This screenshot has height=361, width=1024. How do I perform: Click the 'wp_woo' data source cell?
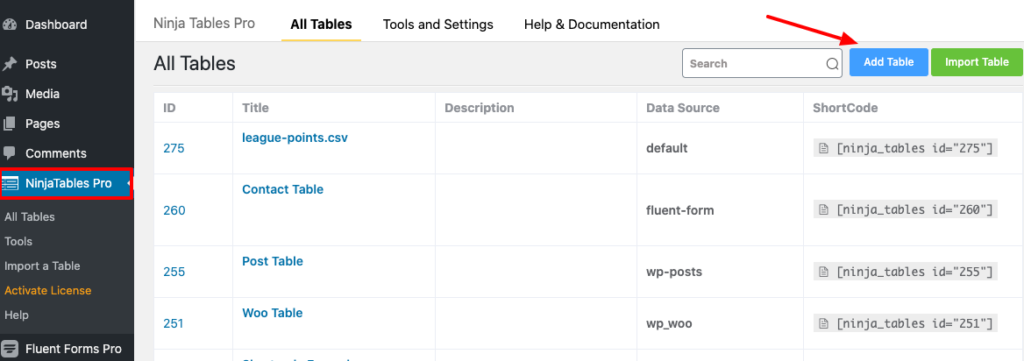(669, 323)
